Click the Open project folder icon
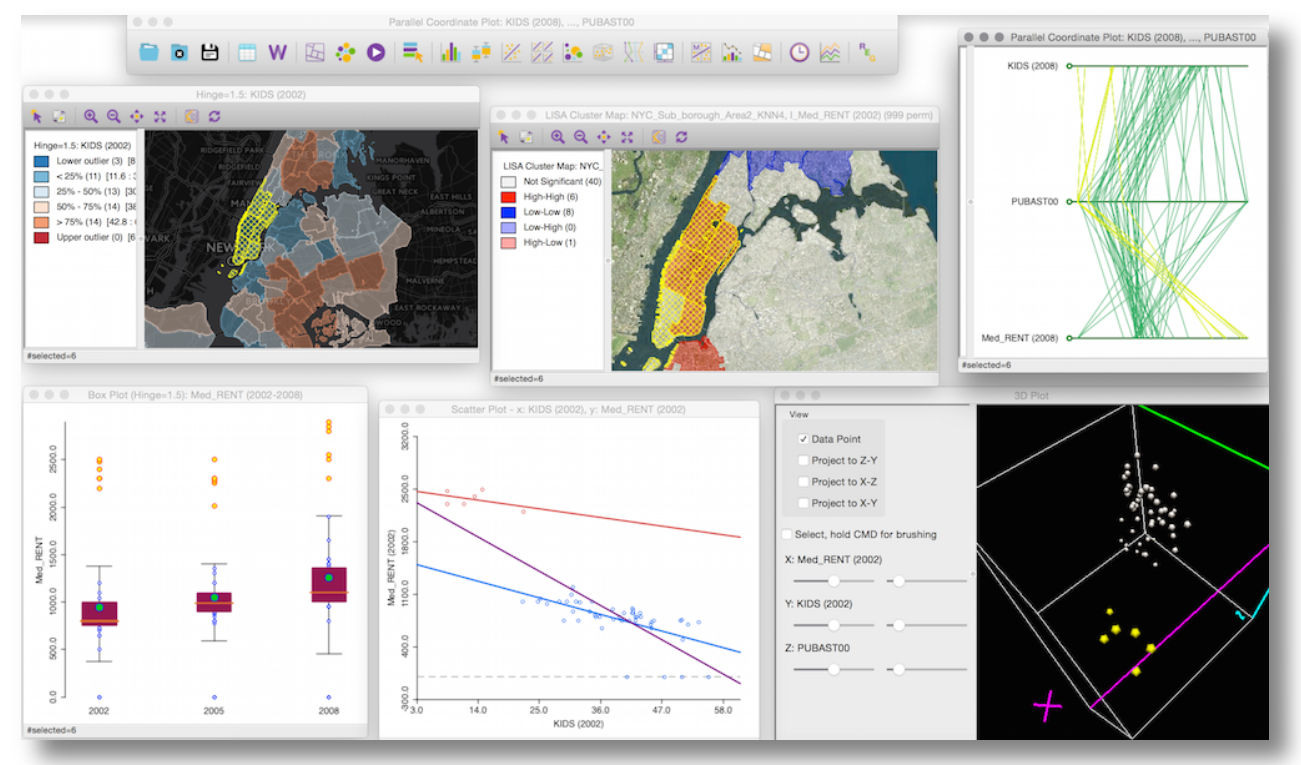 pos(149,53)
